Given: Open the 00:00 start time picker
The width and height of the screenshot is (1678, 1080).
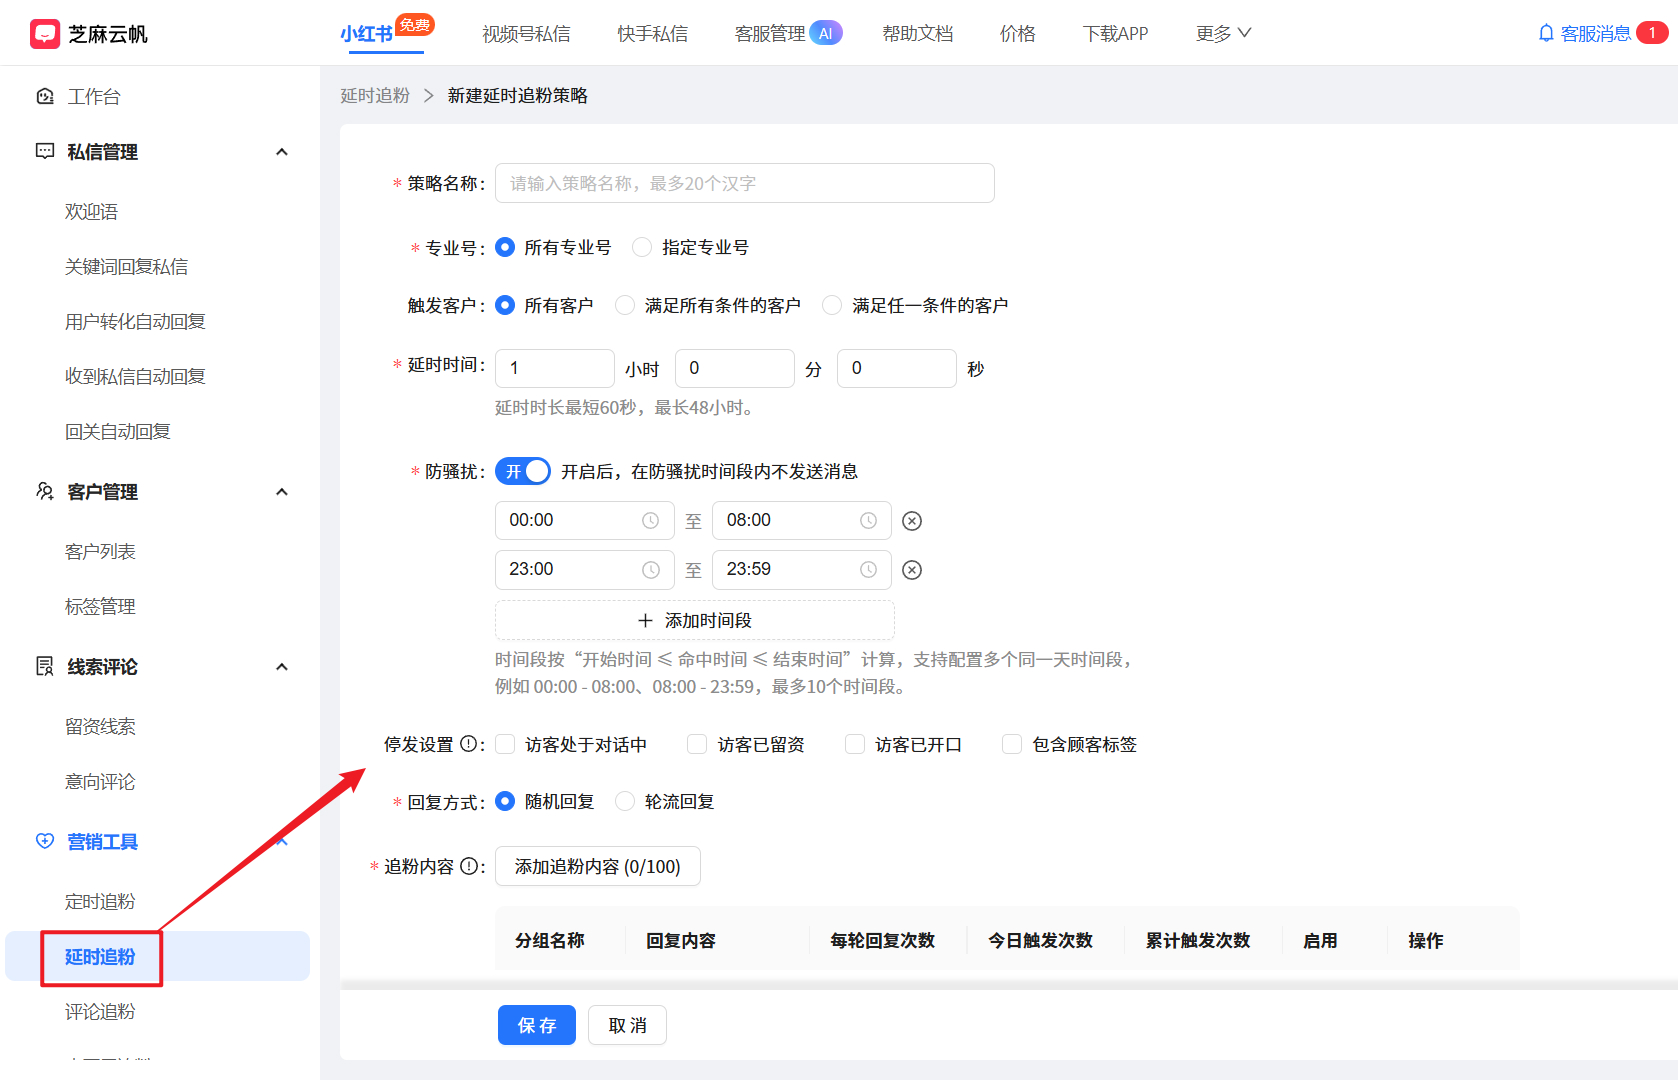Looking at the screenshot, I should tap(585, 521).
